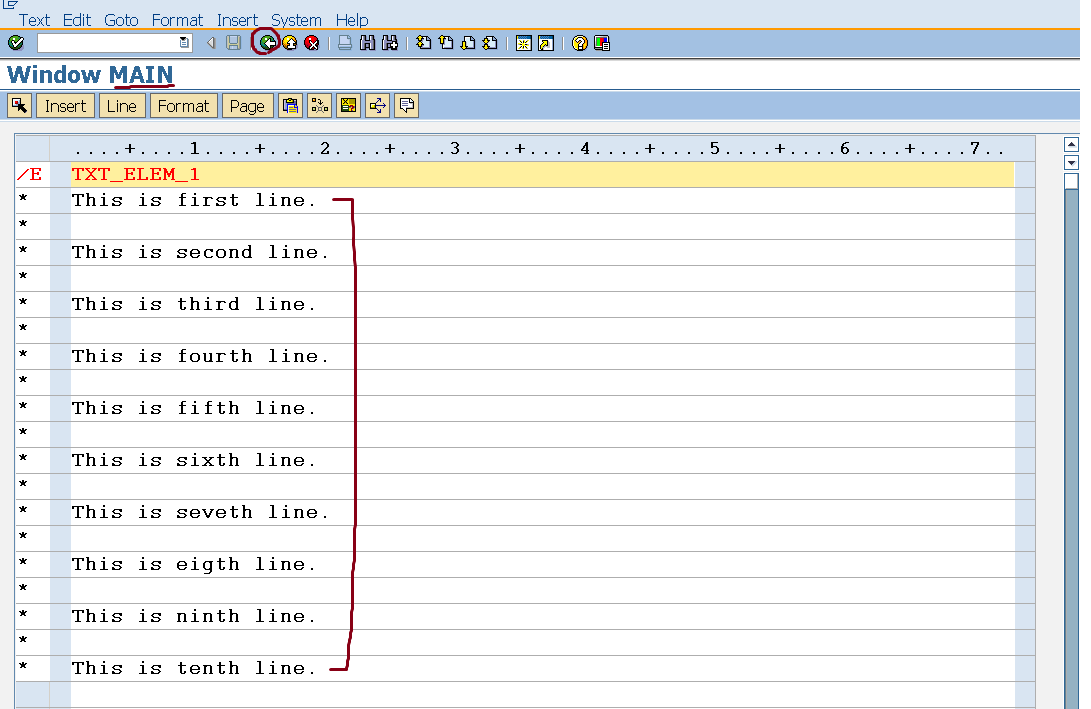
Task: Click the text 'This is fifth line.'
Action: (194, 408)
